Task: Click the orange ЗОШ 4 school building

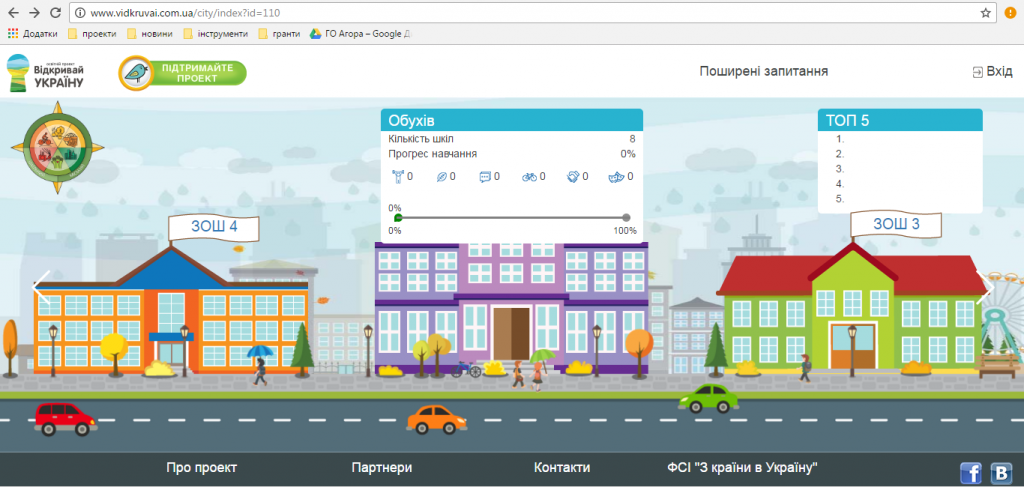Action: 171,310
